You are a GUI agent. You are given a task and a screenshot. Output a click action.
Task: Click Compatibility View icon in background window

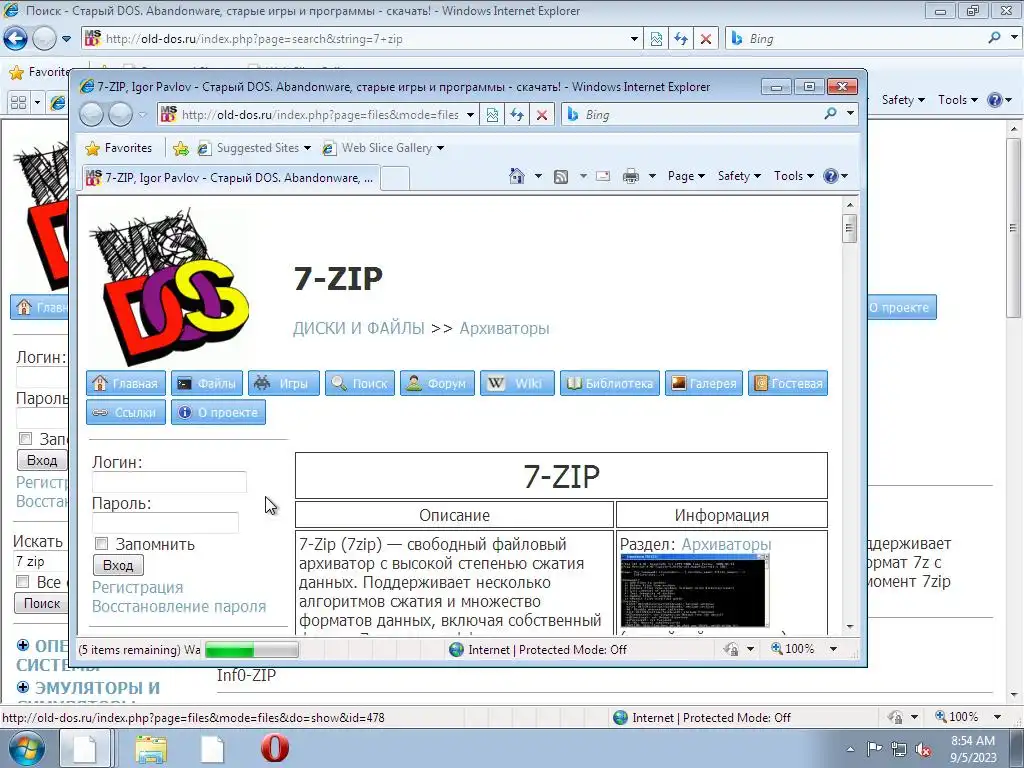coord(656,39)
